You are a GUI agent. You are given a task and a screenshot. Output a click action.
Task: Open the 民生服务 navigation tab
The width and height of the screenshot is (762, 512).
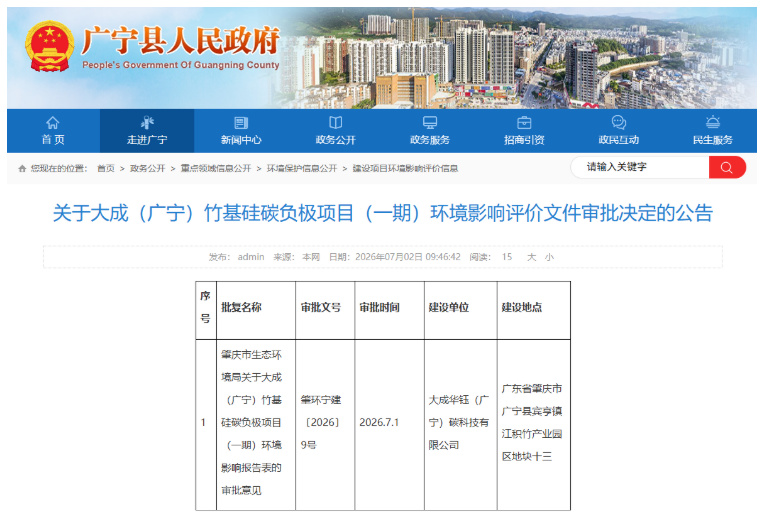[x=712, y=131]
